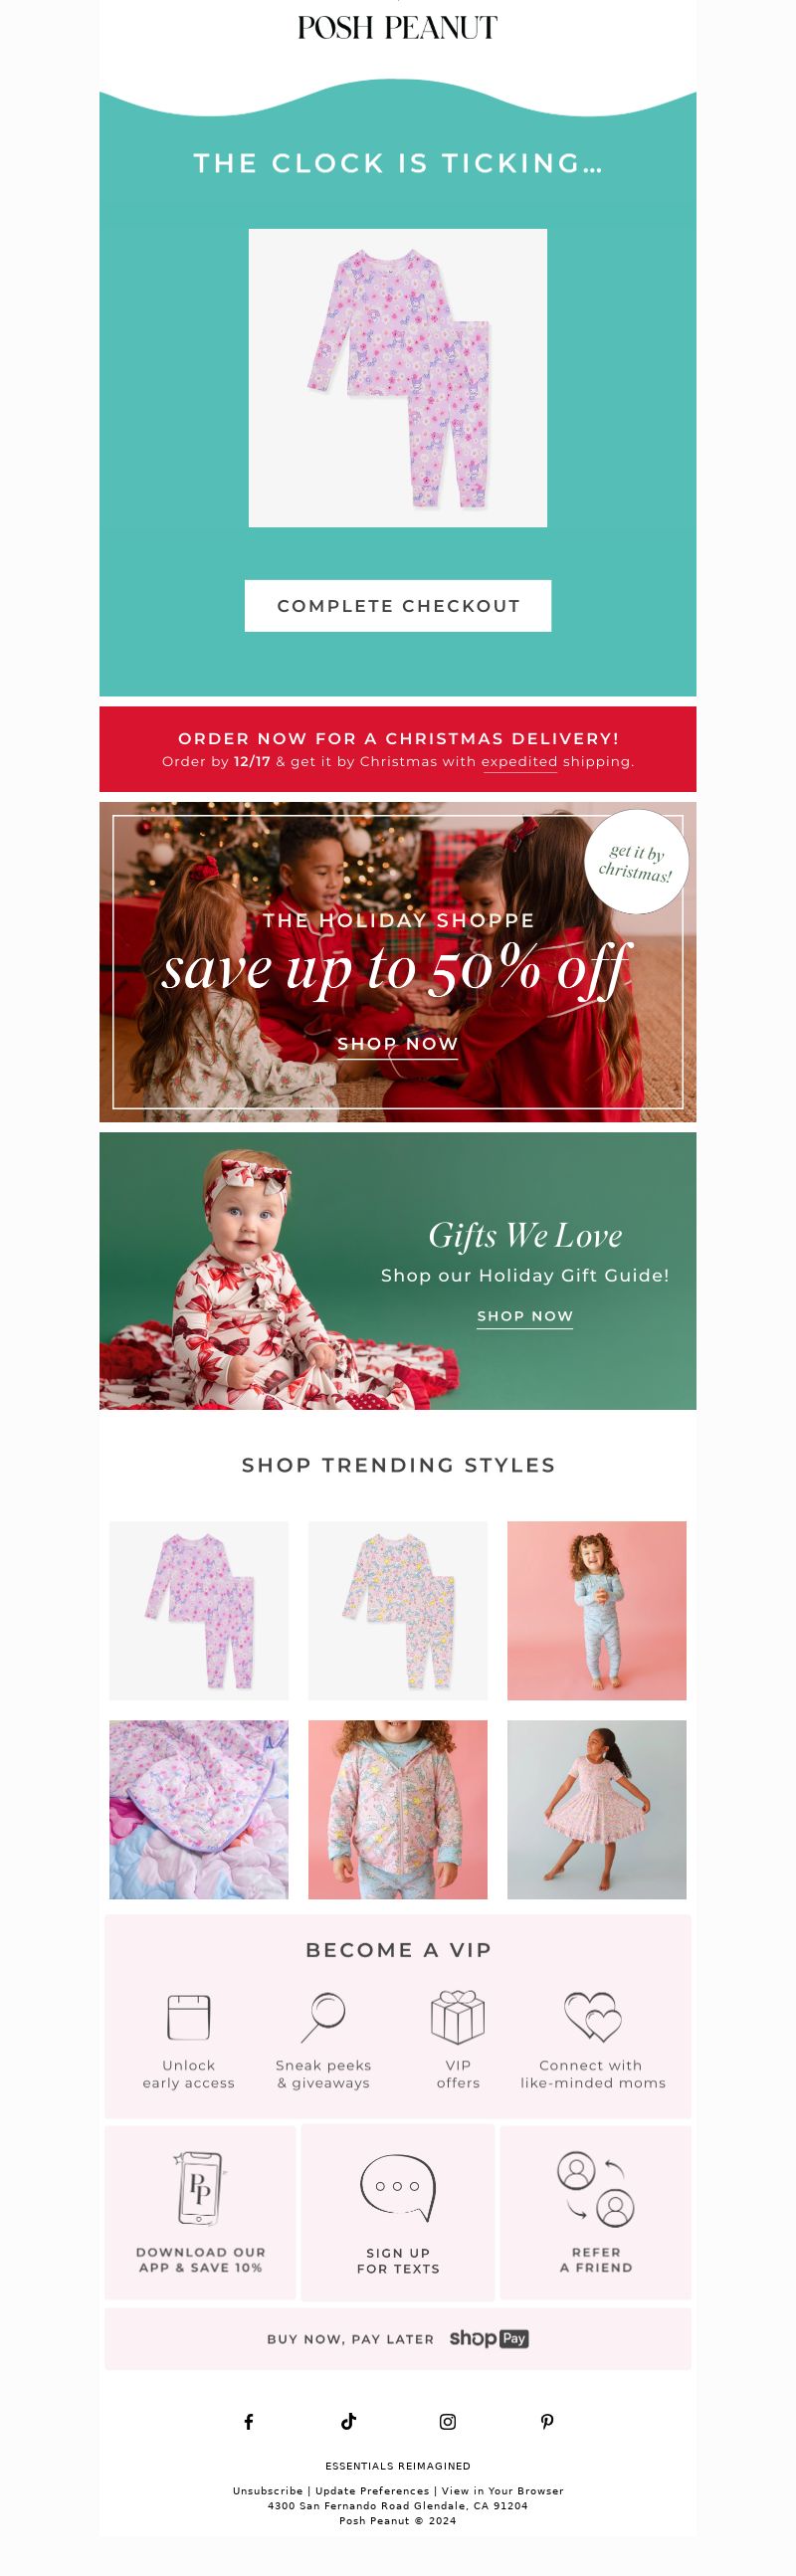Click the Download Our App phone icon
This screenshot has width=796, height=2576.
pos(200,2188)
